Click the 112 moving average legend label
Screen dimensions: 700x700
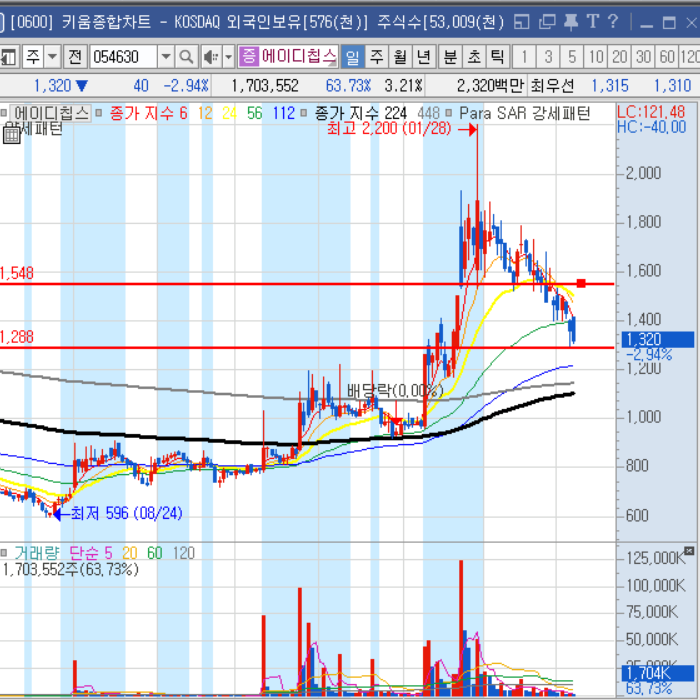click(284, 113)
